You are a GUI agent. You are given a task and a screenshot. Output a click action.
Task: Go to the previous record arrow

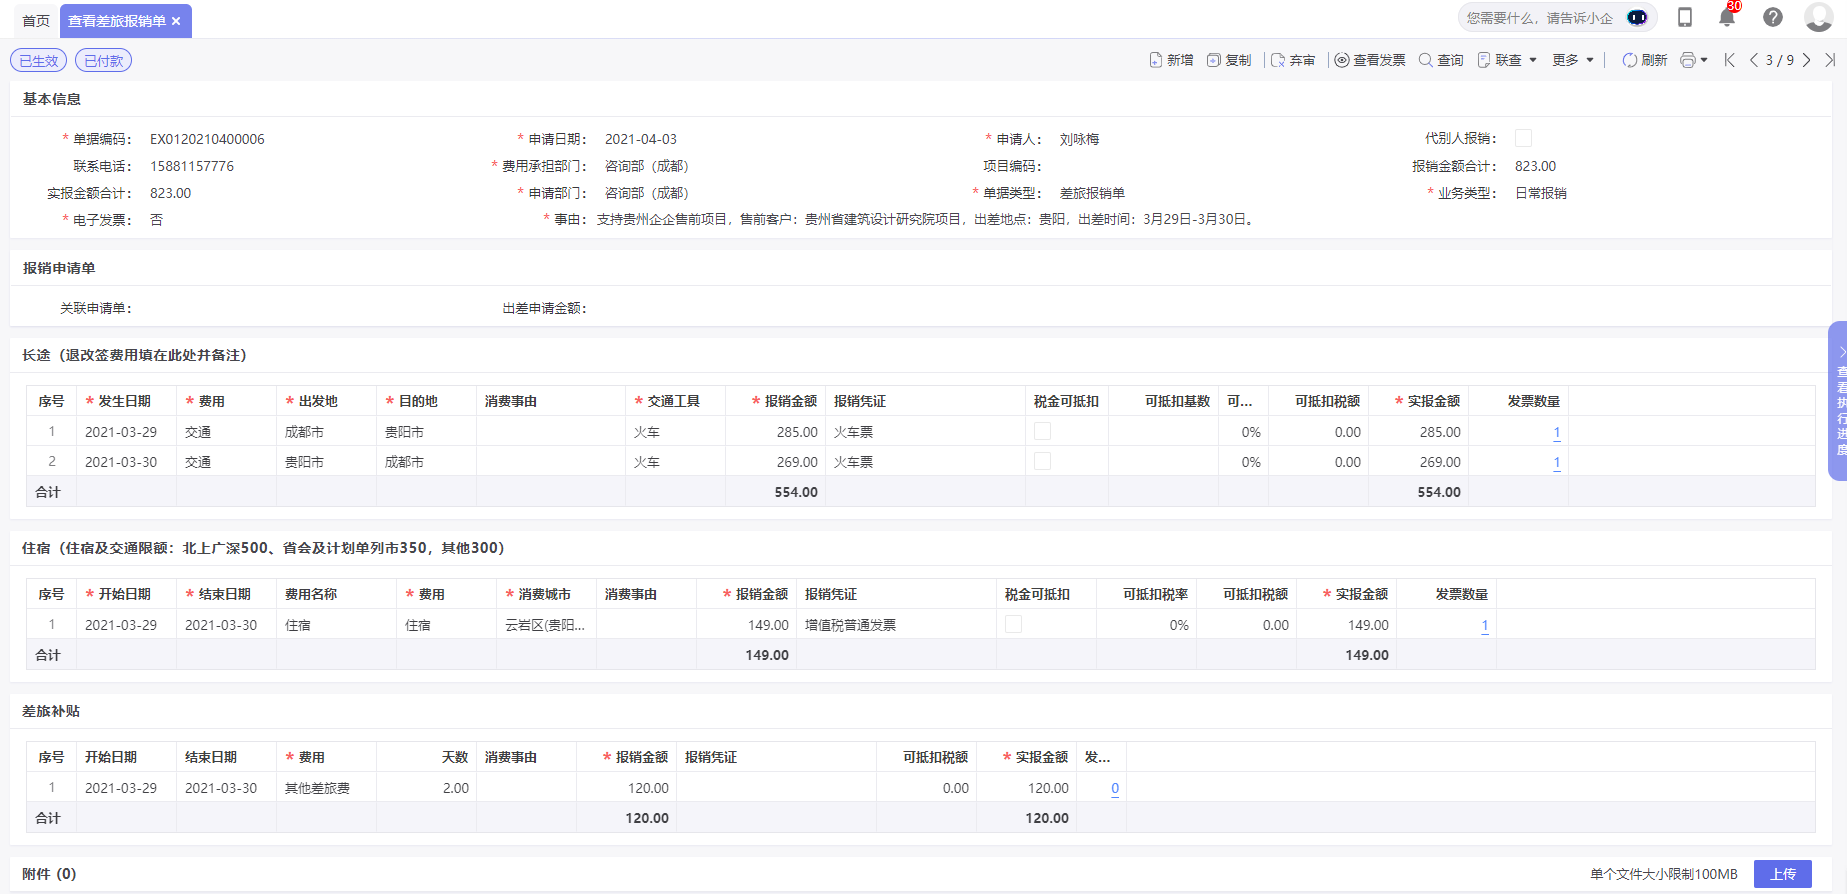1754,60
